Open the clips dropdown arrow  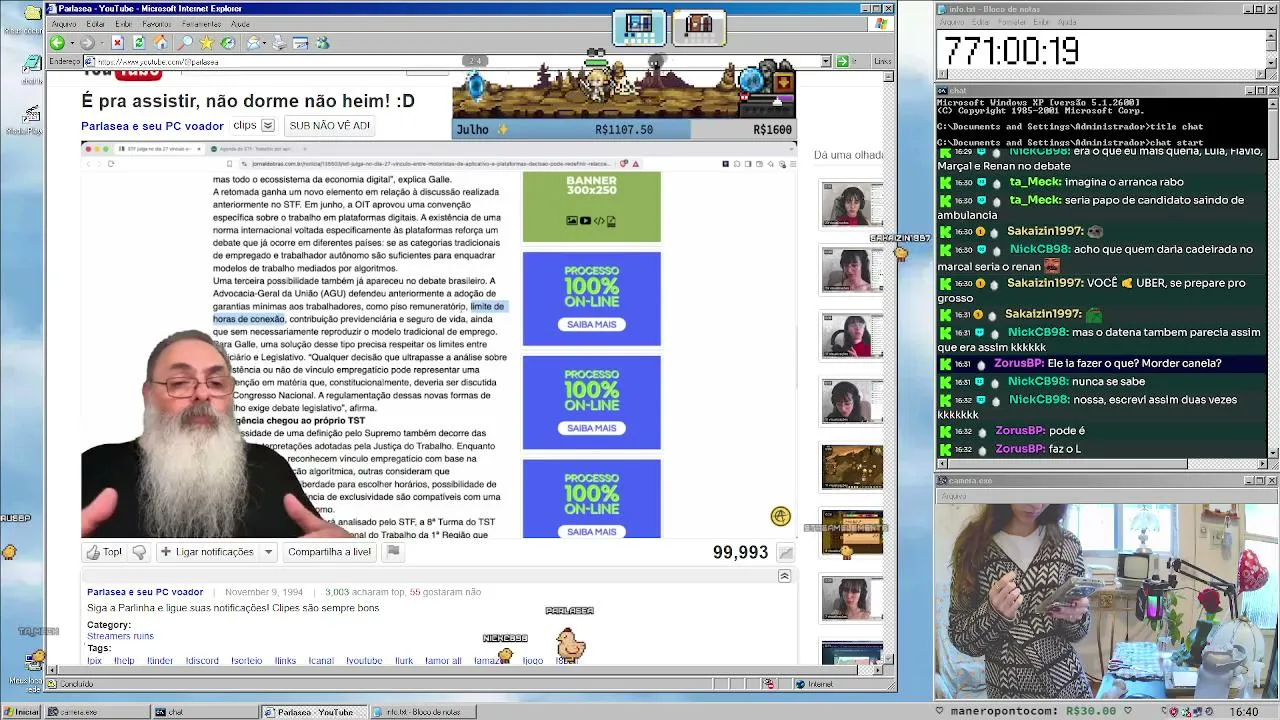268,126
